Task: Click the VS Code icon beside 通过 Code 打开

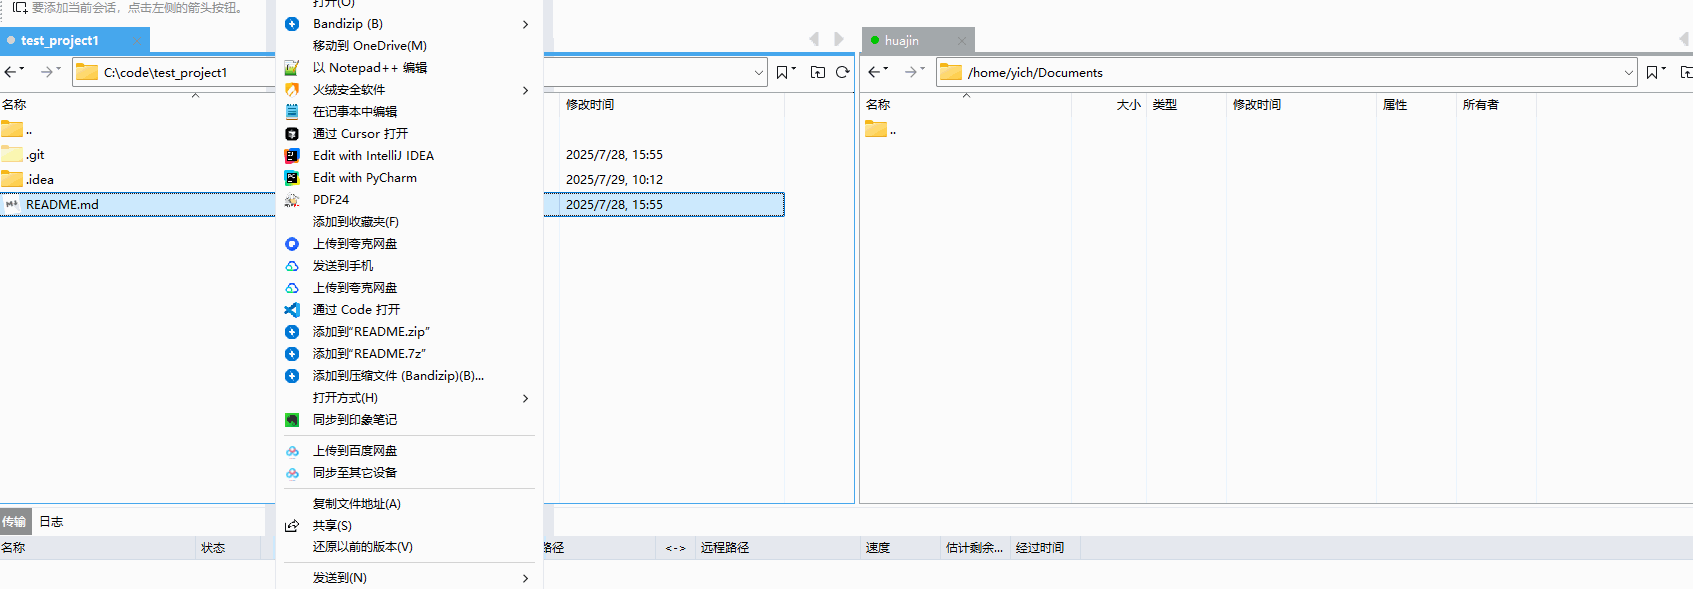Action: point(292,310)
